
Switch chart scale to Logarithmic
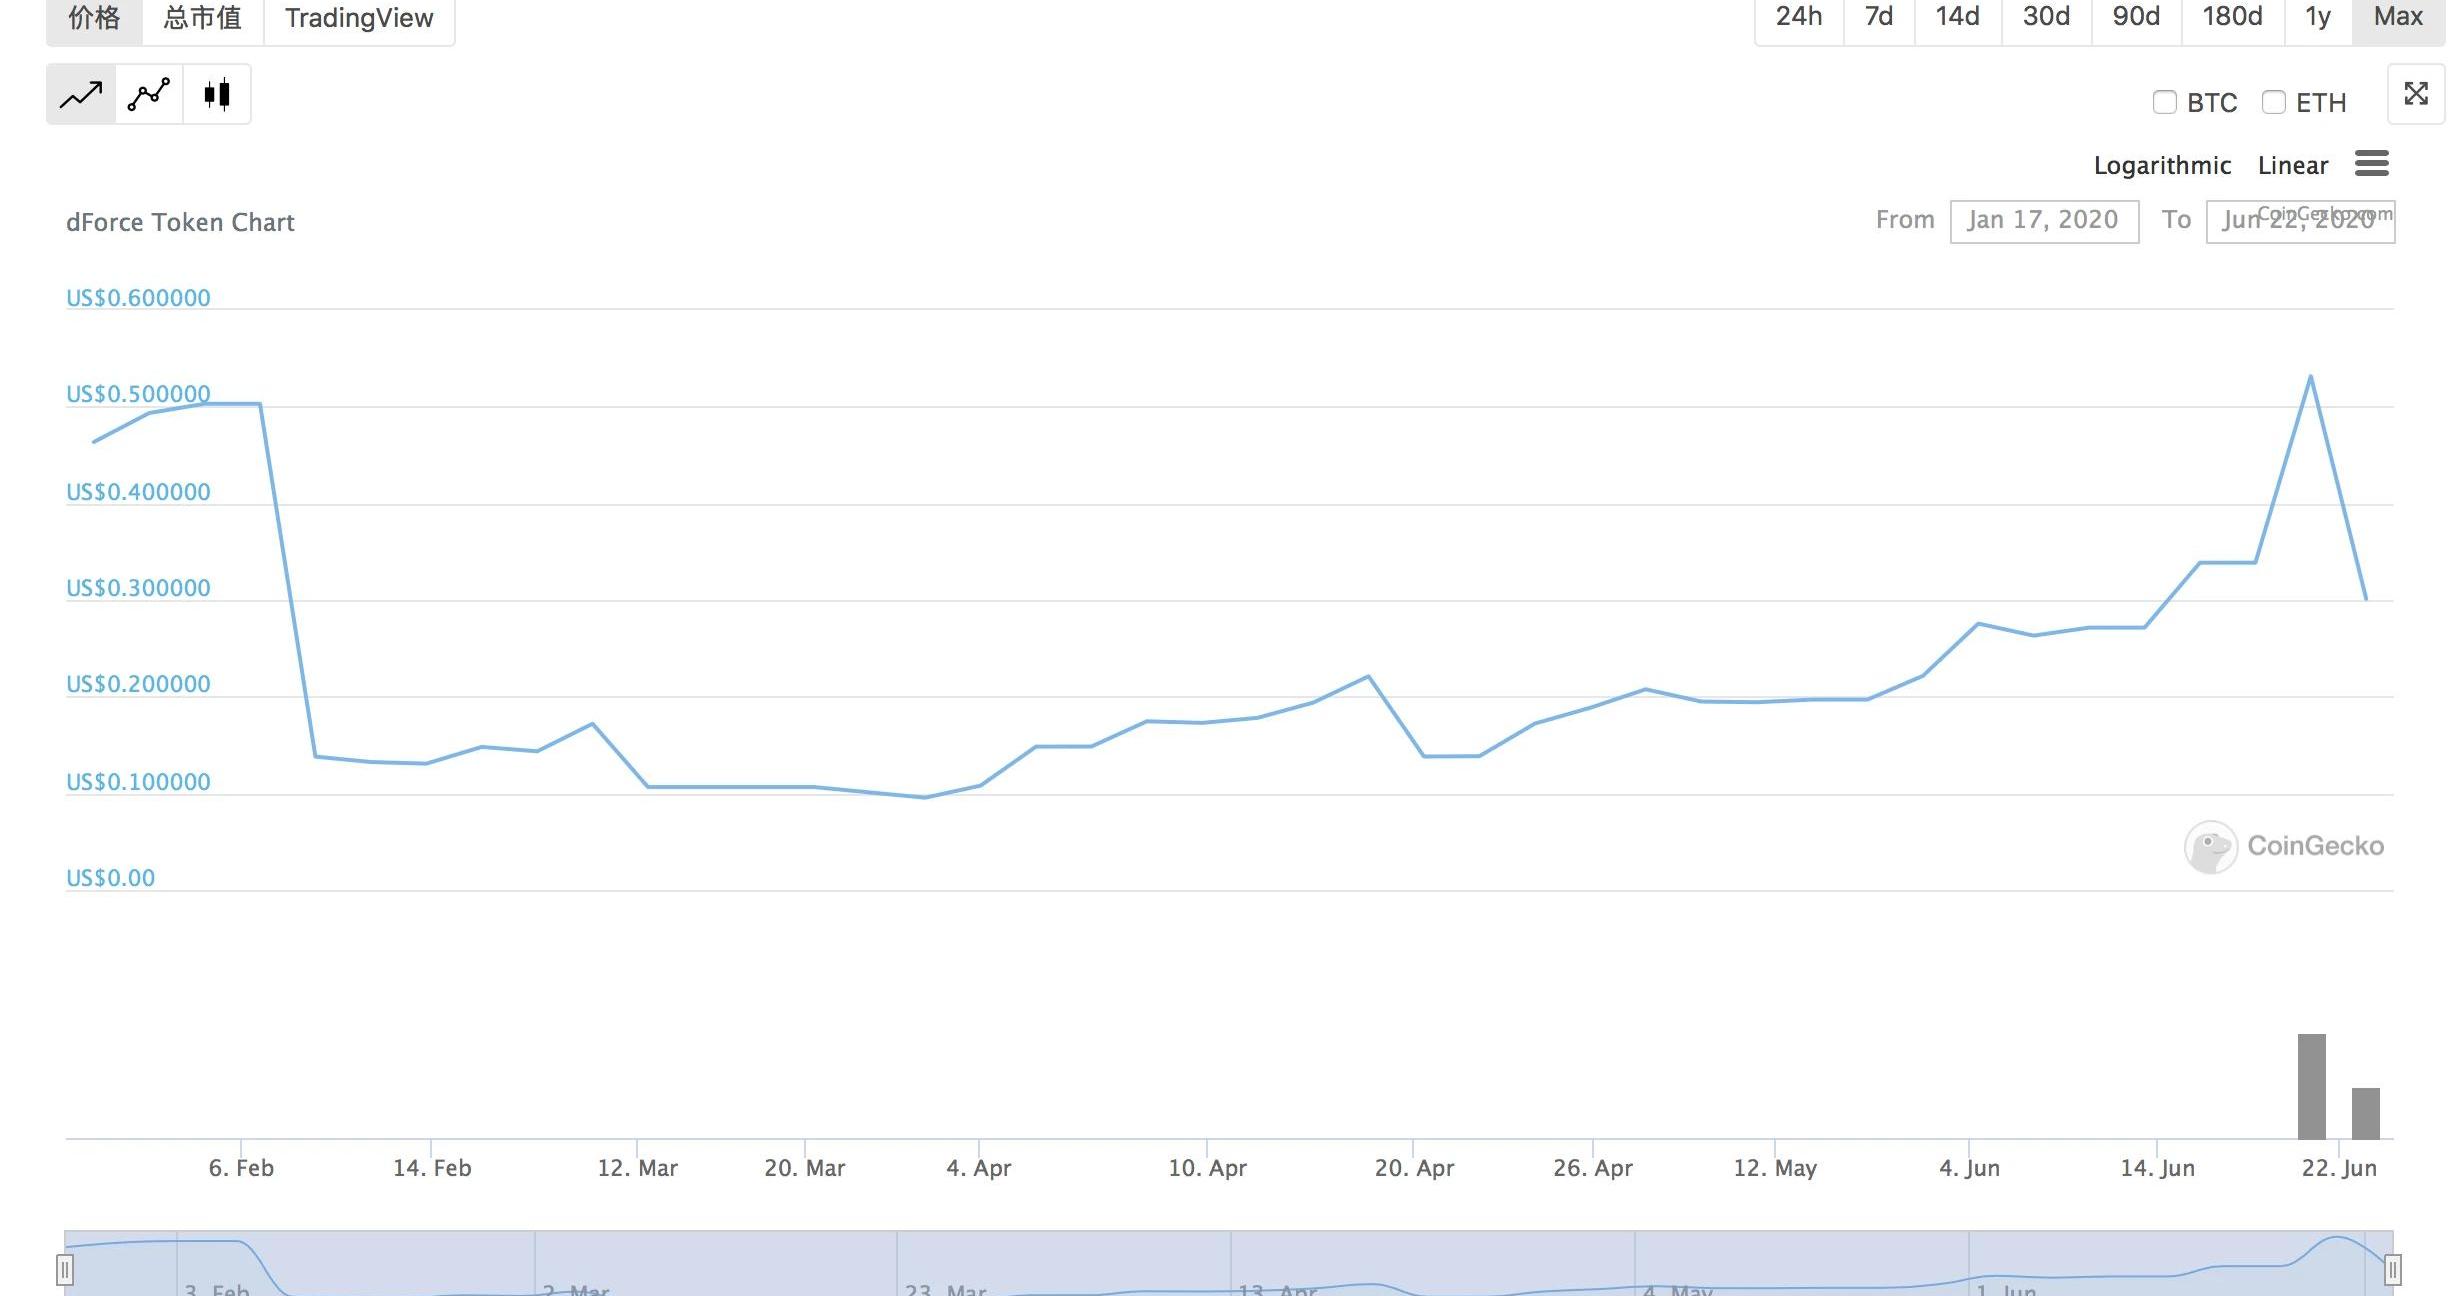[x=2162, y=165]
